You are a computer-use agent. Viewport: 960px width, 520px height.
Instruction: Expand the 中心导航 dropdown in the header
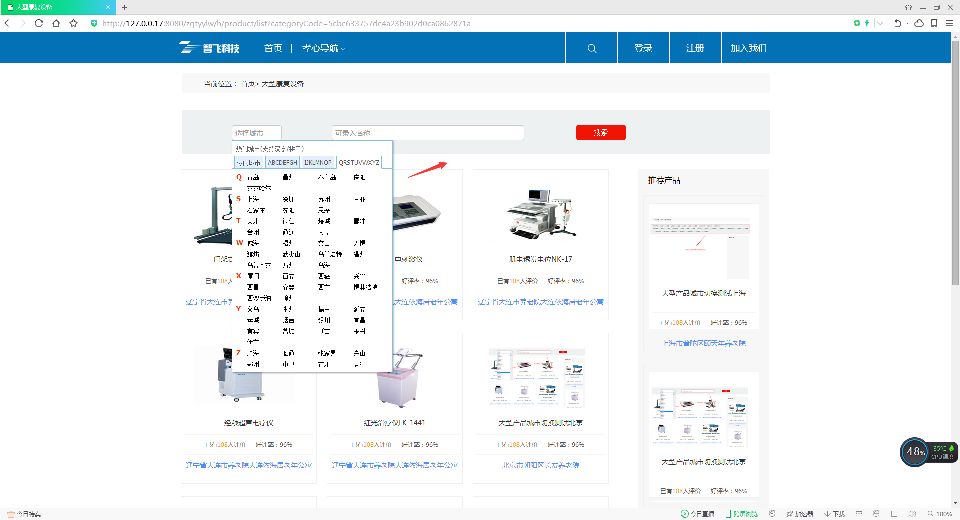(324, 48)
